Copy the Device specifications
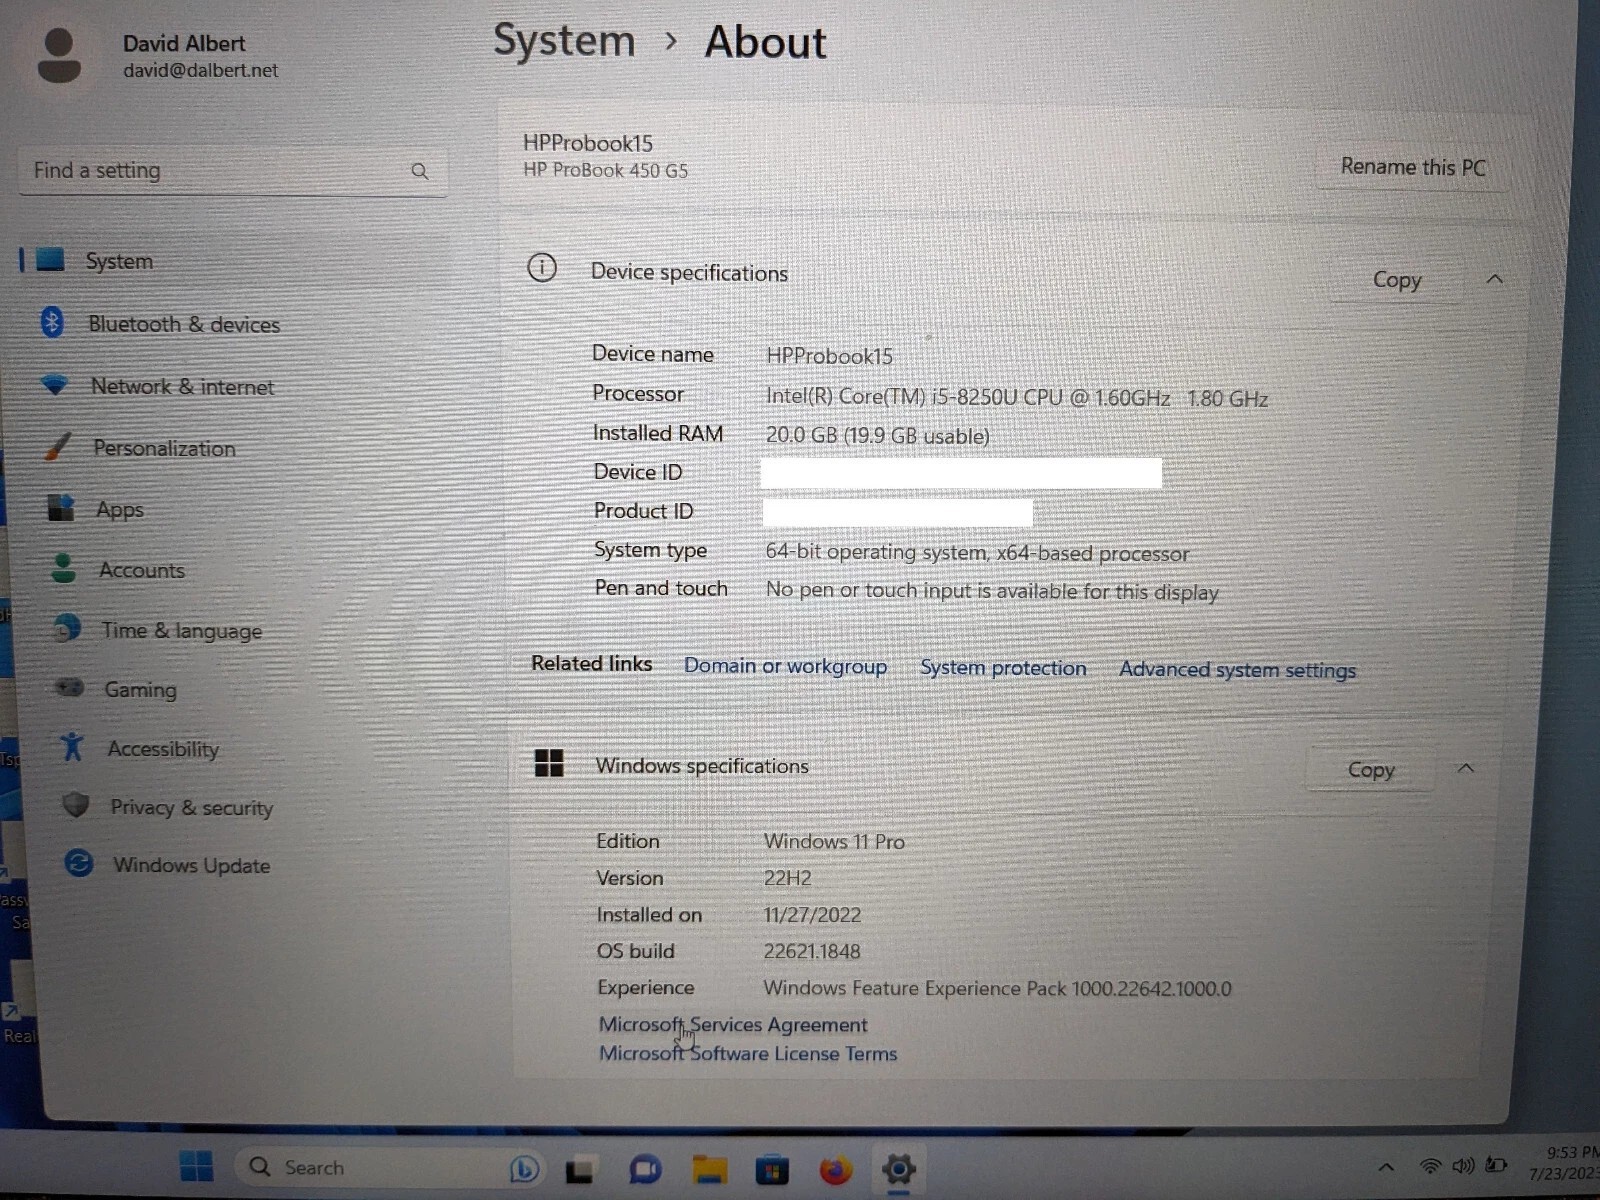The image size is (1600, 1200). point(1397,280)
